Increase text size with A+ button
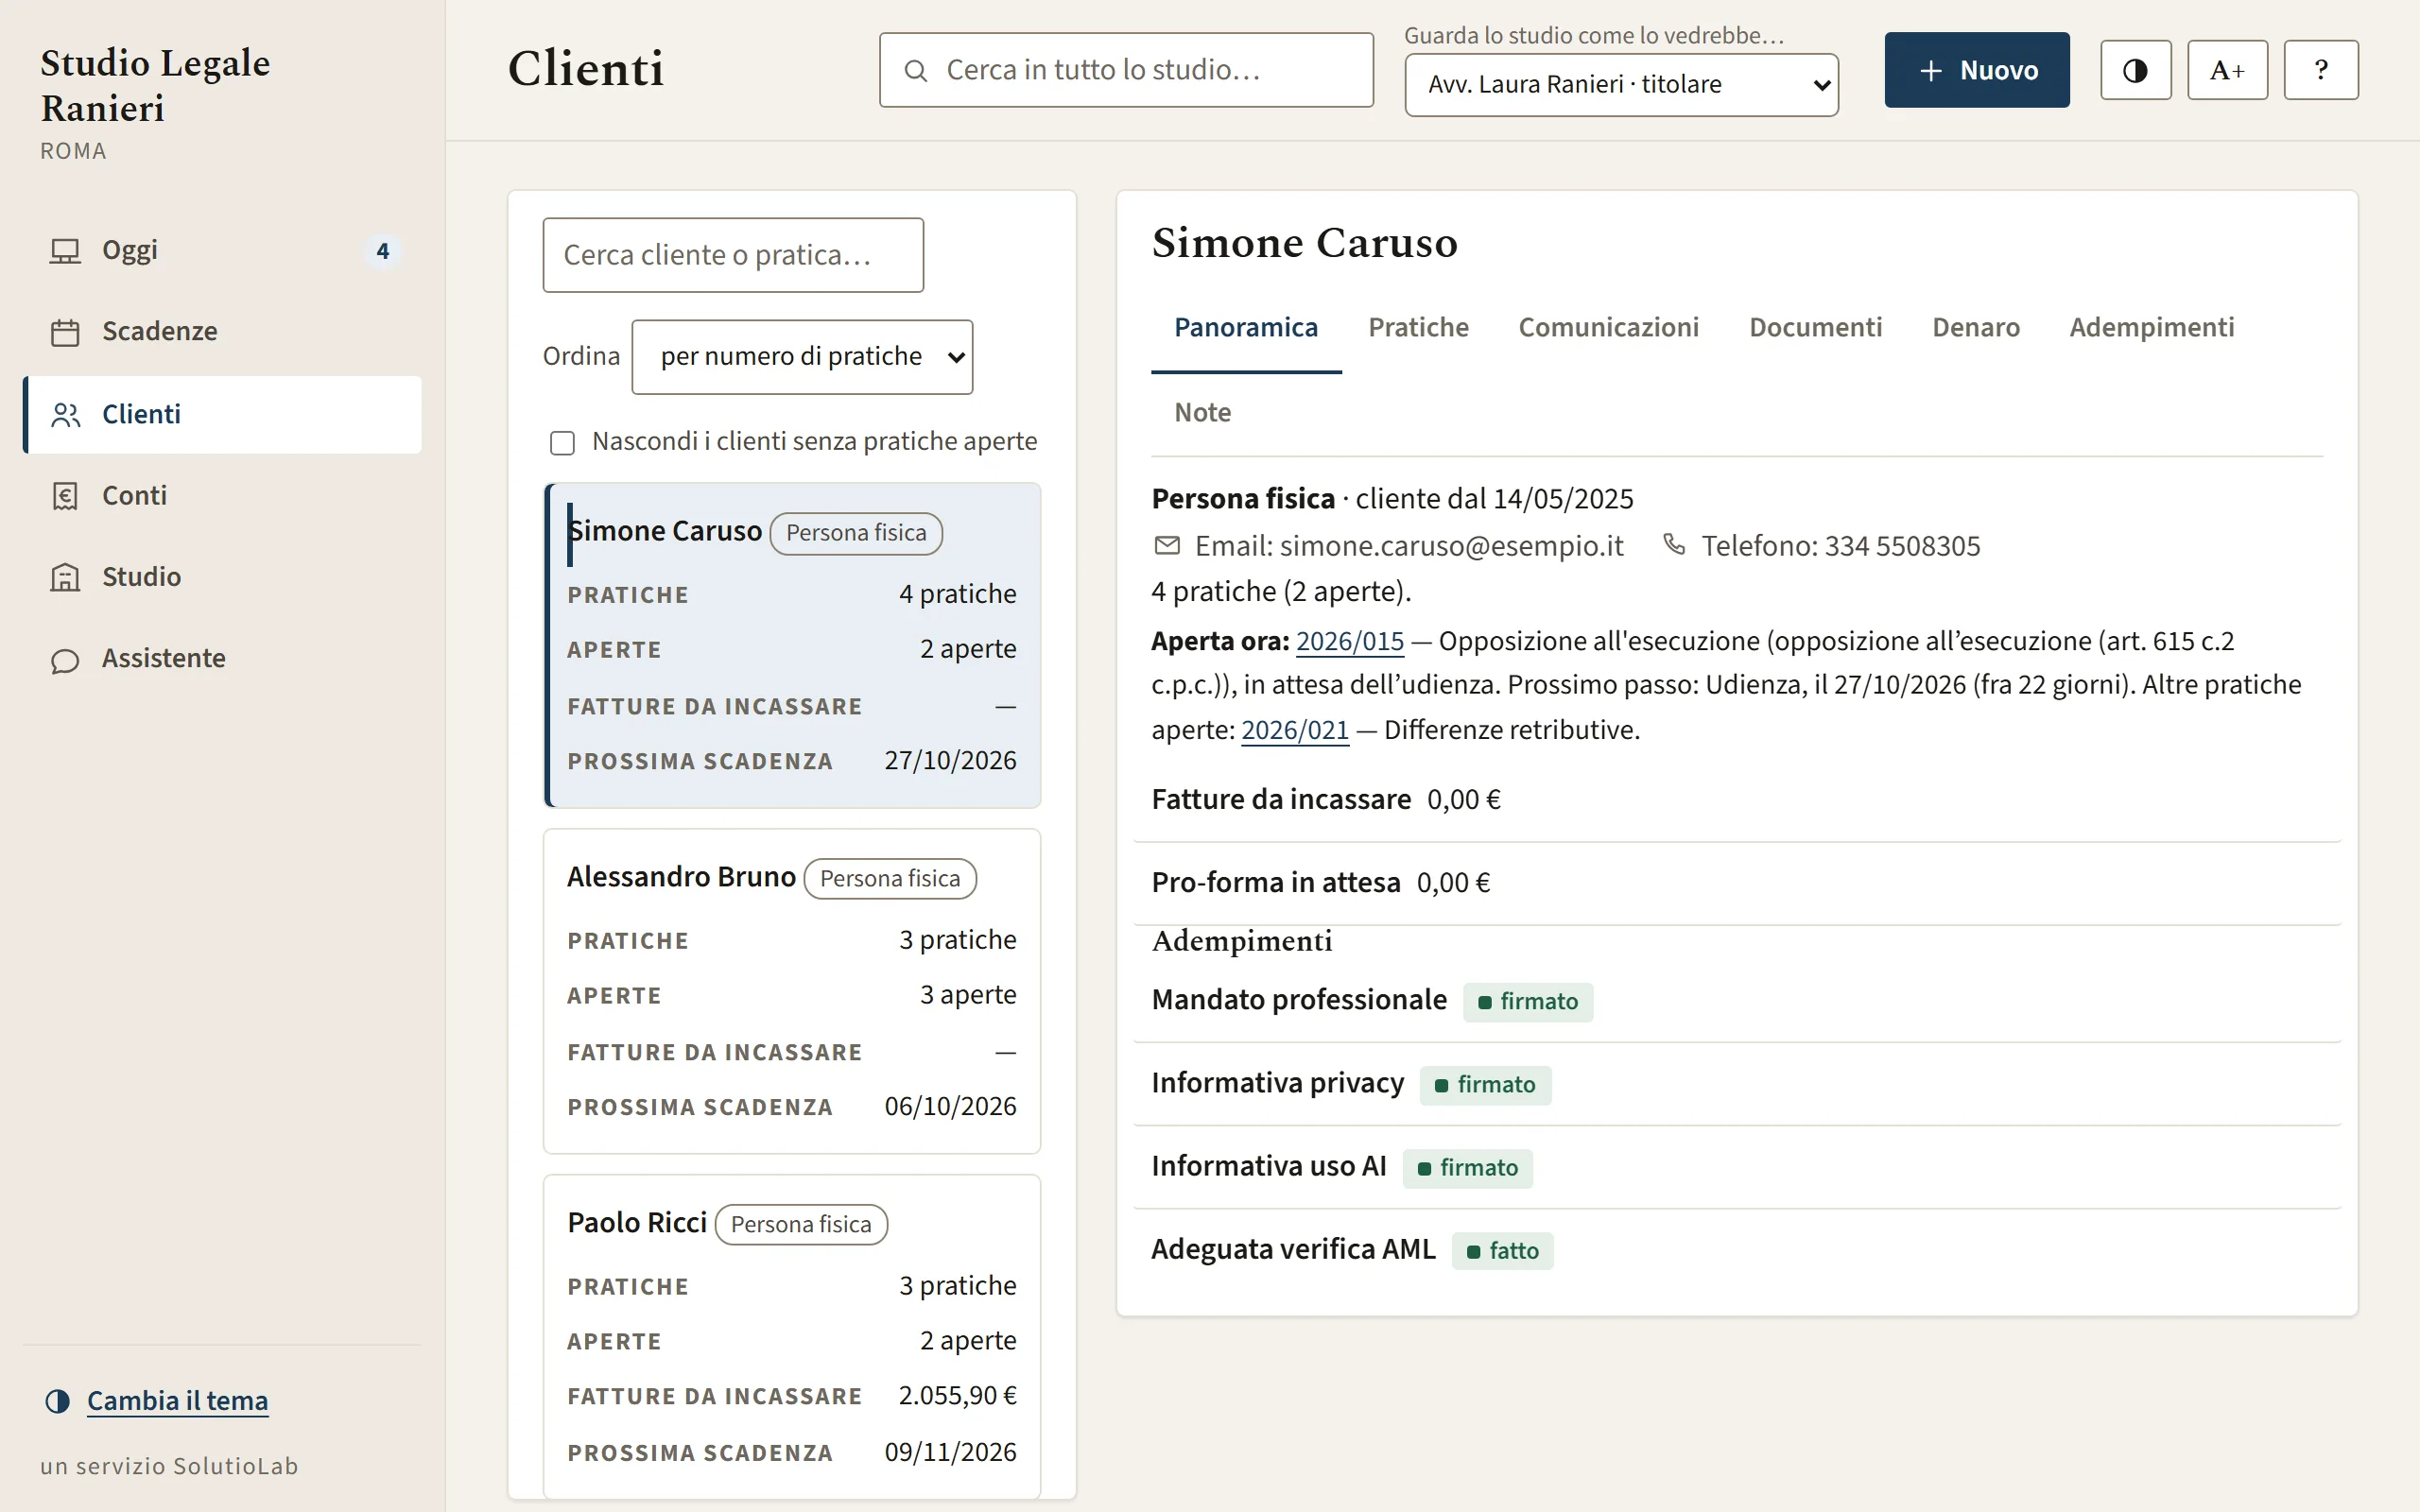 click(2227, 70)
